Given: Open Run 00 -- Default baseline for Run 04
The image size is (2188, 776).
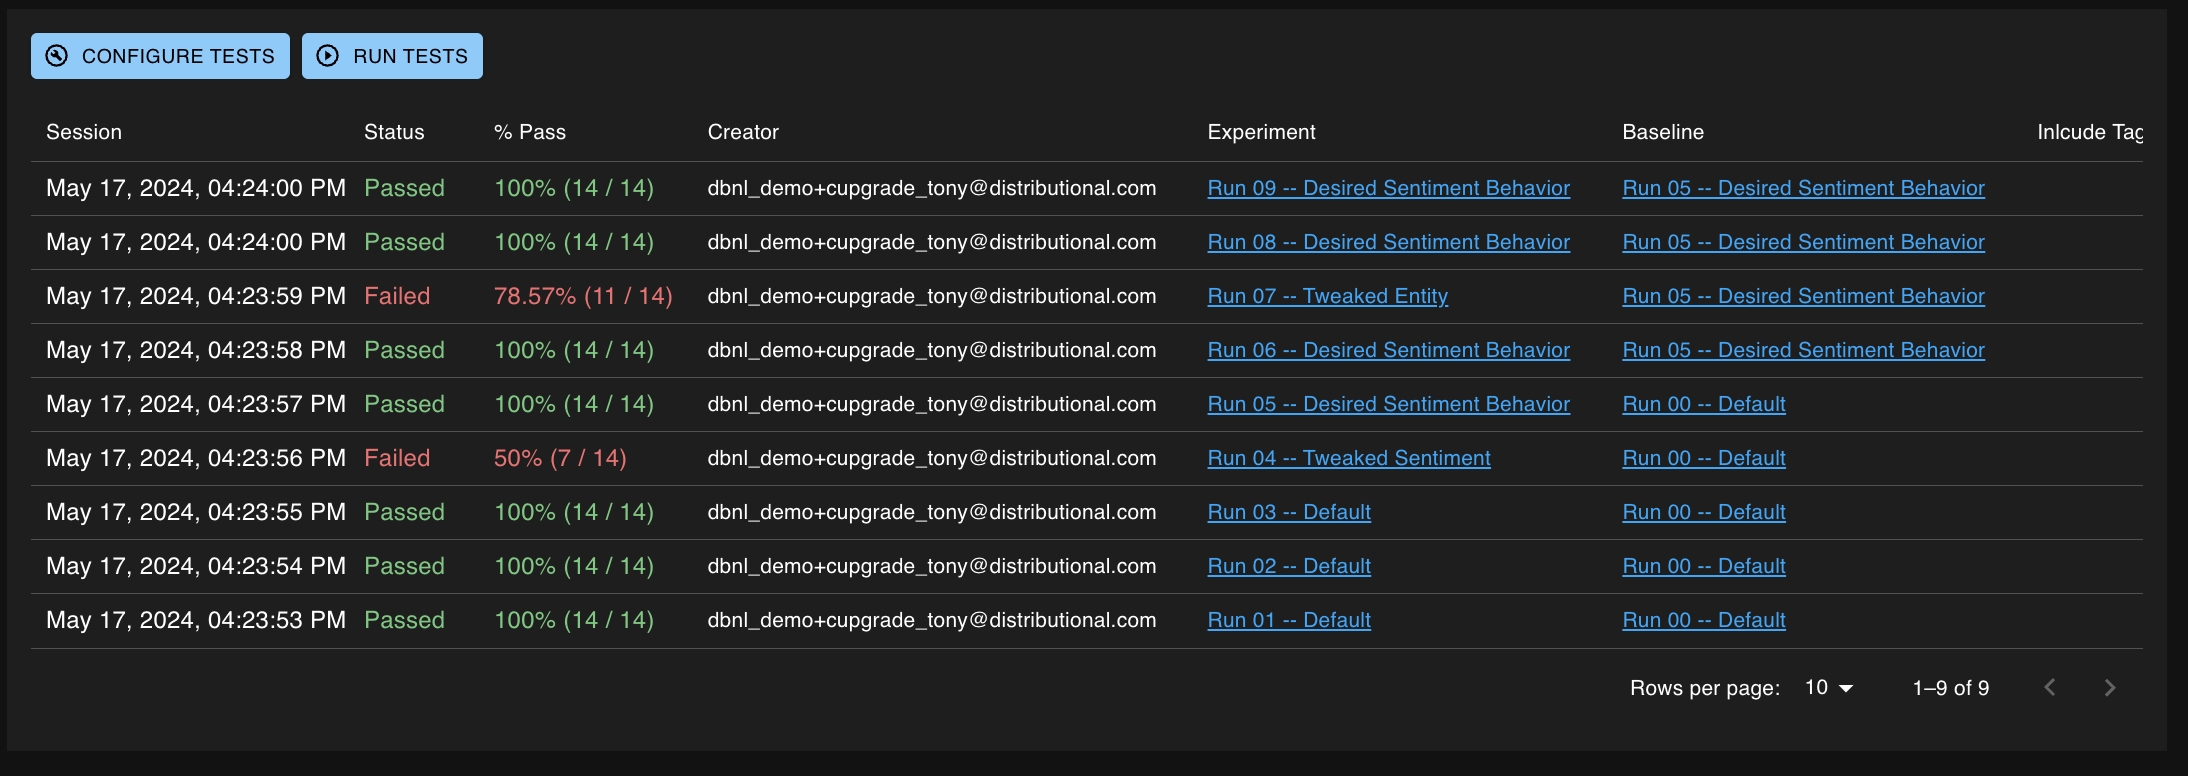Looking at the screenshot, I should (x=1703, y=458).
